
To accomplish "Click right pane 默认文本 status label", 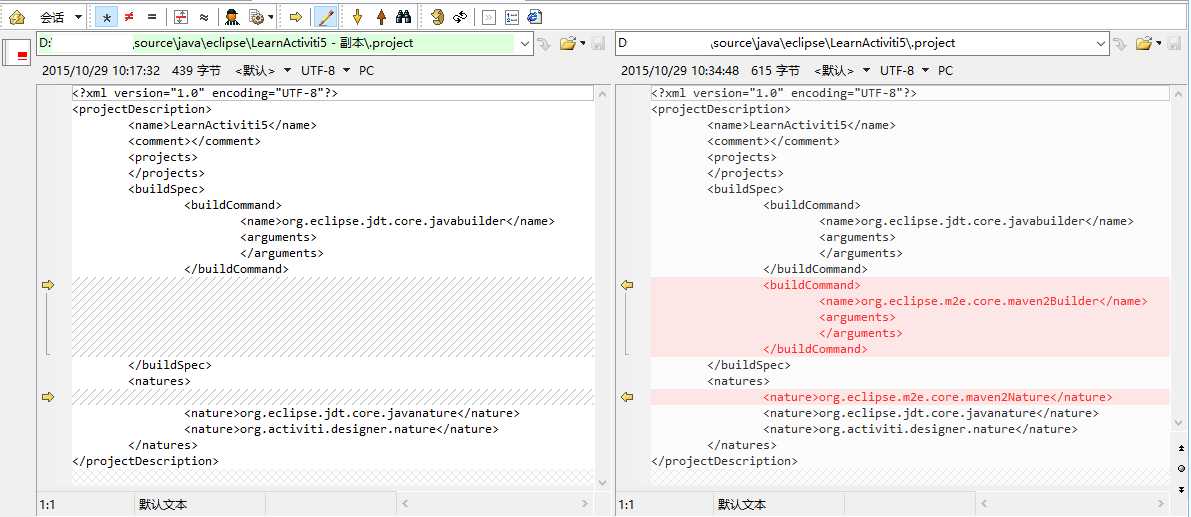I will click(x=741, y=504).
